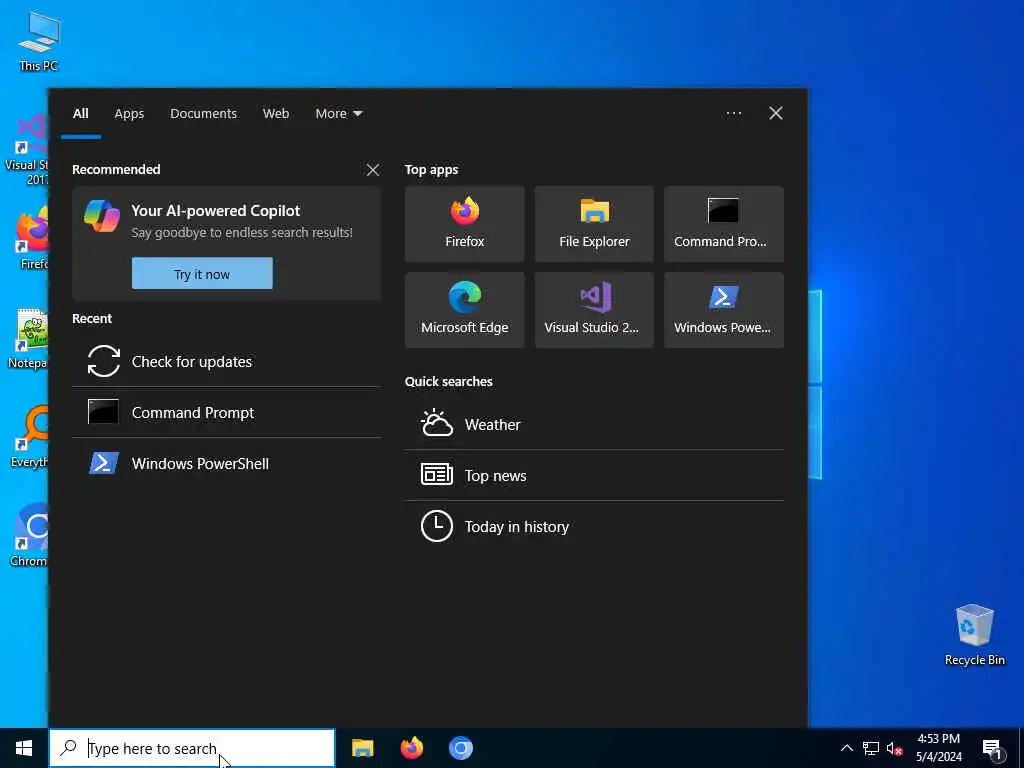The height and width of the screenshot is (768, 1024).
Task: Select the This PC desktop icon
Action: click(39, 41)
